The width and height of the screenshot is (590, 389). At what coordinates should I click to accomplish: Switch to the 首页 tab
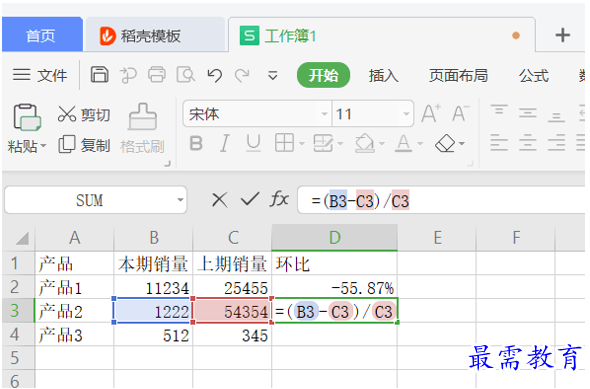42,35
